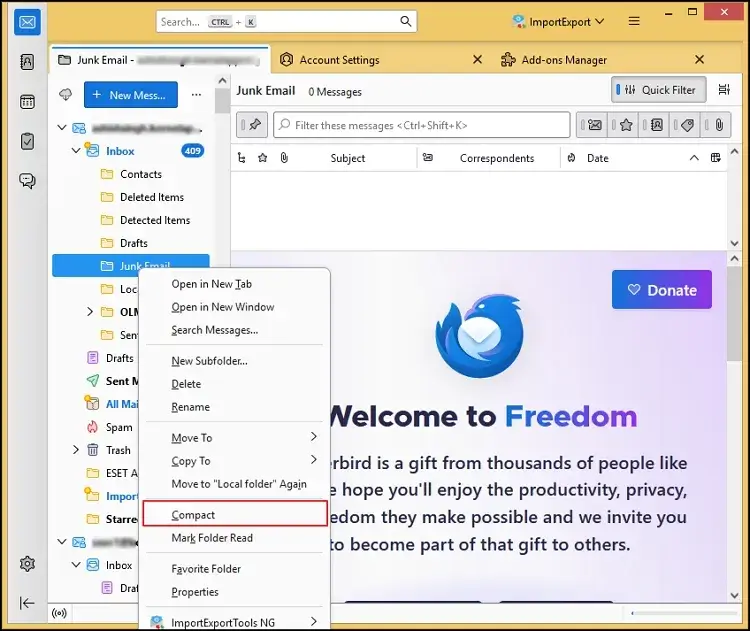Screen dimensions: 750x631
Task: Click Attachment column header paperclip
Action: click(284, 158)
